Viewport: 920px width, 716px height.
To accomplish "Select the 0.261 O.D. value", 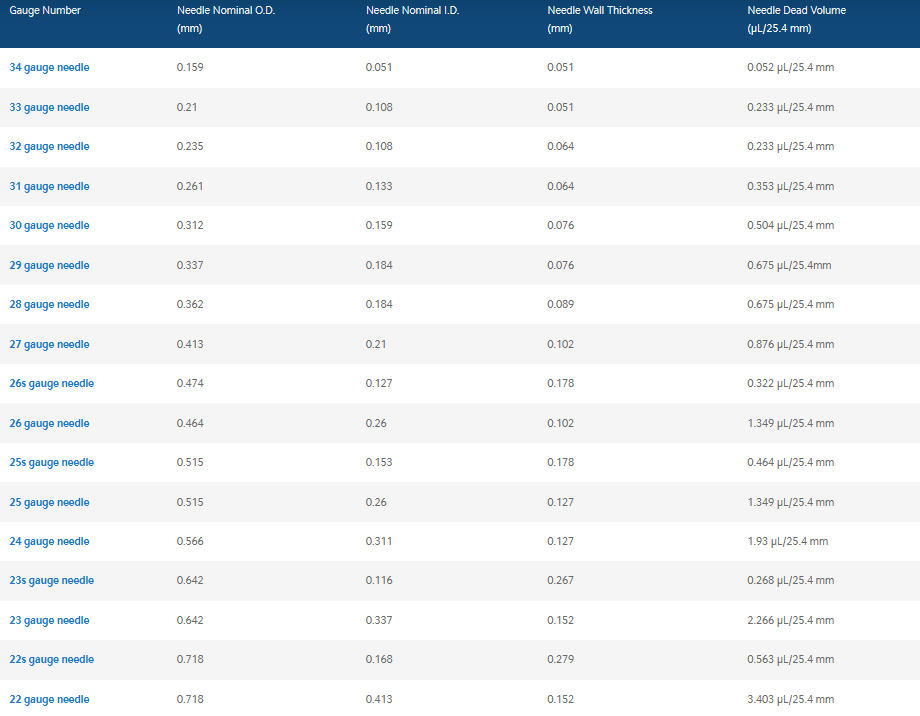I will 190,186.
